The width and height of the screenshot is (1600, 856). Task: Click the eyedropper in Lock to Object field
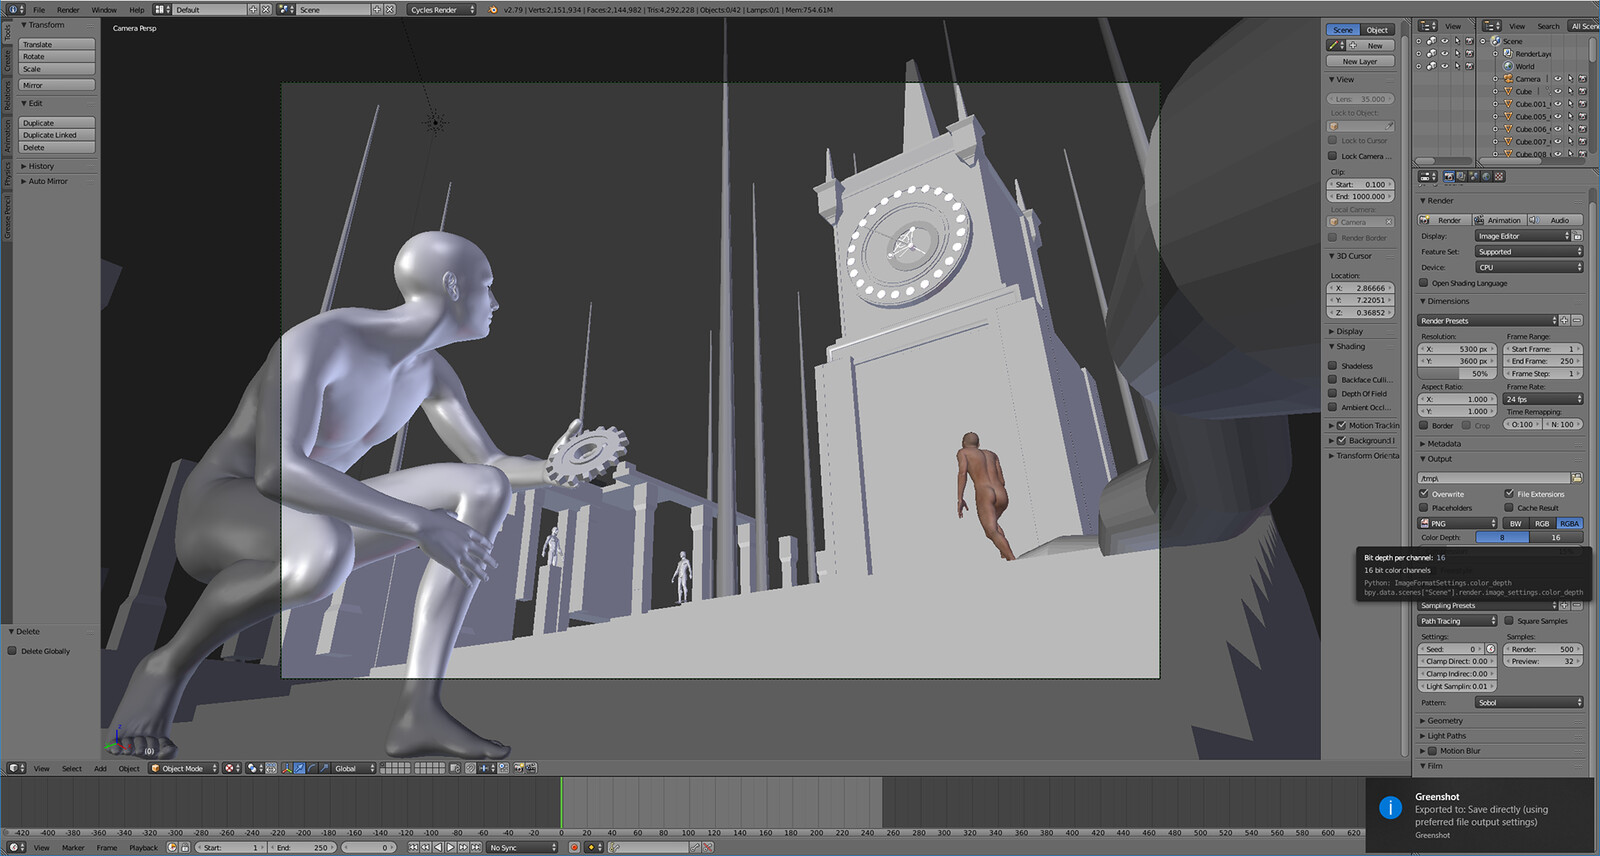point(1389,126)
